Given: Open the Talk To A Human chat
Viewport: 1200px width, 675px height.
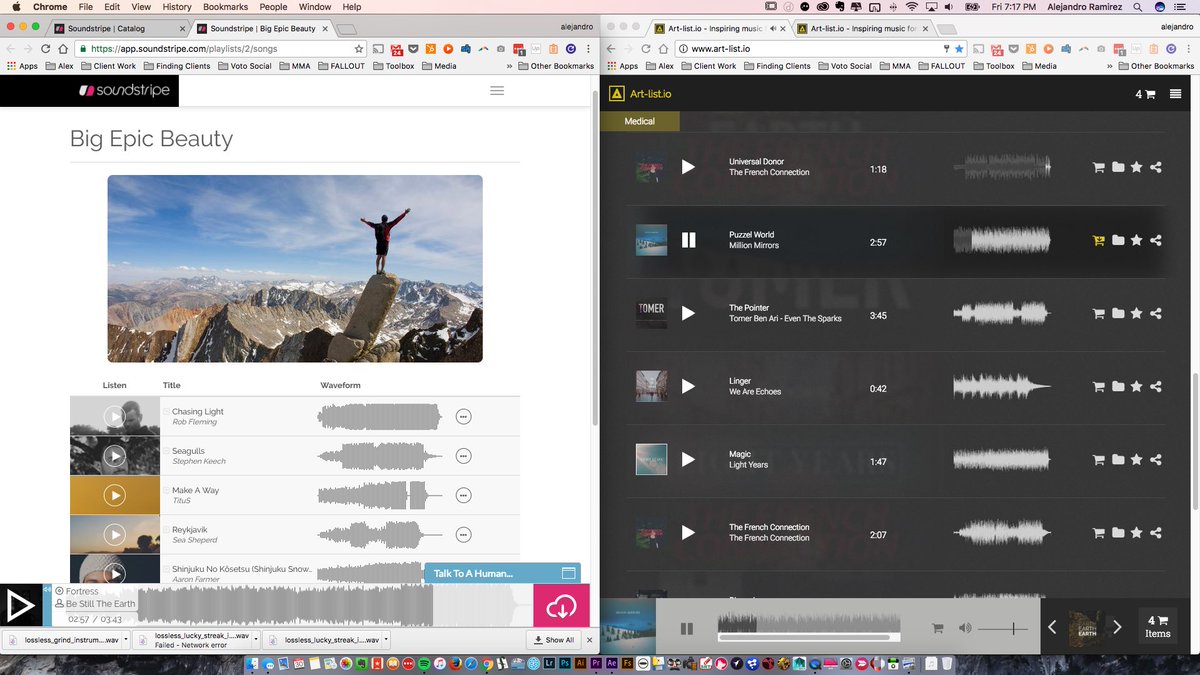Looking at the screenshot, I should pyautogui.click(x=502, y=573).
